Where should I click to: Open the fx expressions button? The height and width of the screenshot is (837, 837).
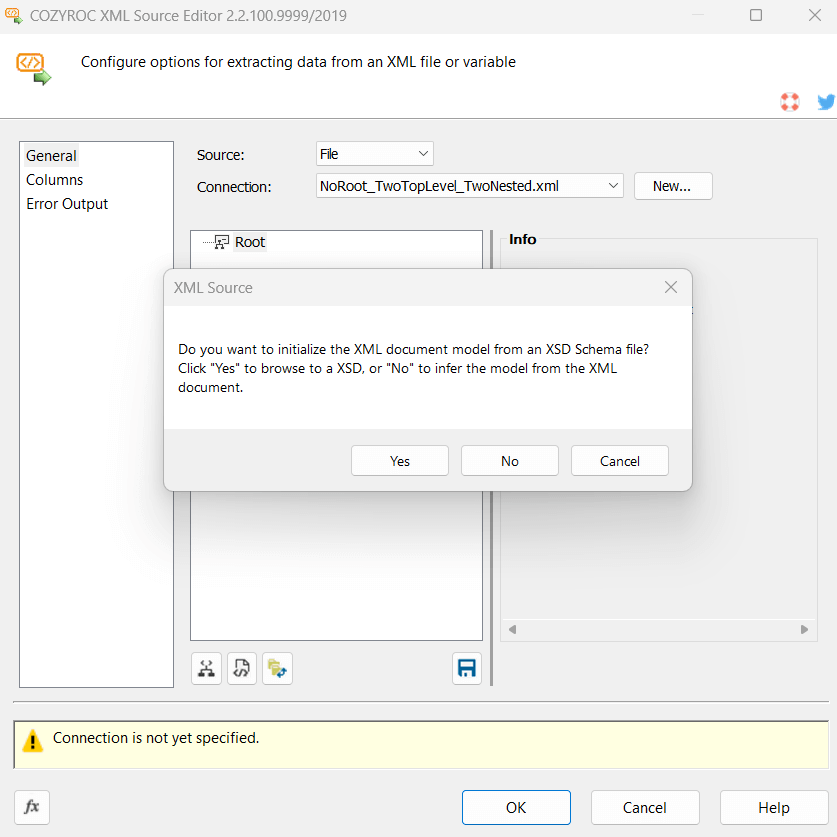(x=32, y=807)
